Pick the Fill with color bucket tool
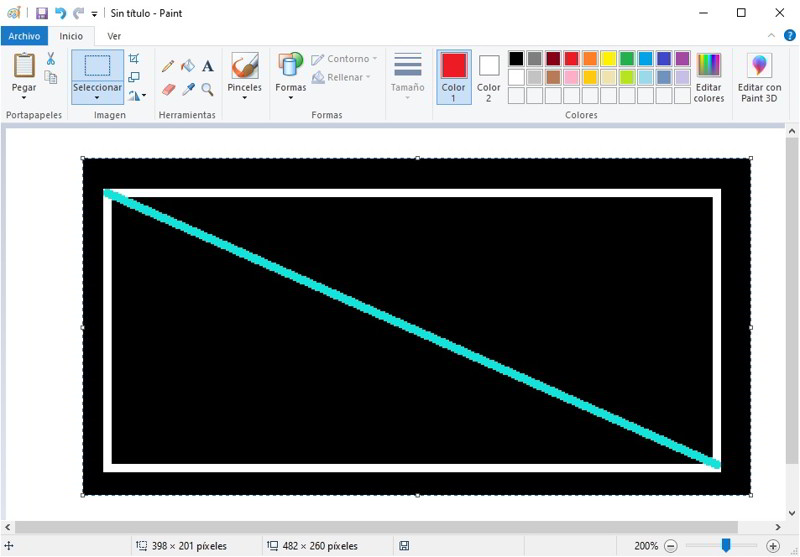The image size is (800, 557). (188, 66)
